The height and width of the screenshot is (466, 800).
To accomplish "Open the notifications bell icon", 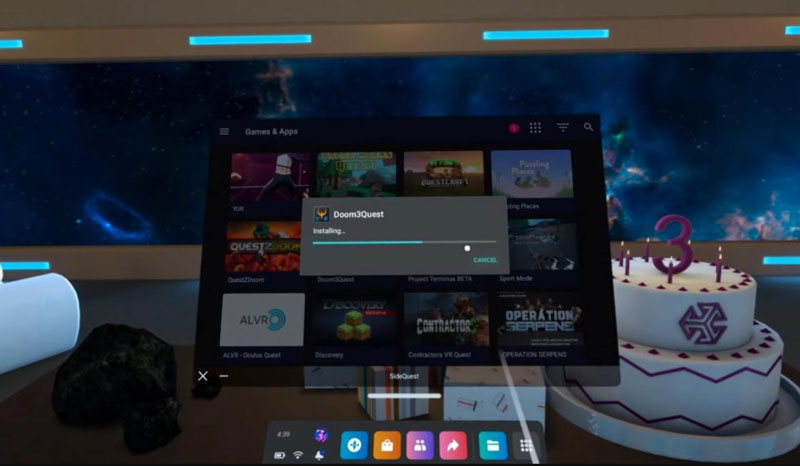I will (320, 454).
